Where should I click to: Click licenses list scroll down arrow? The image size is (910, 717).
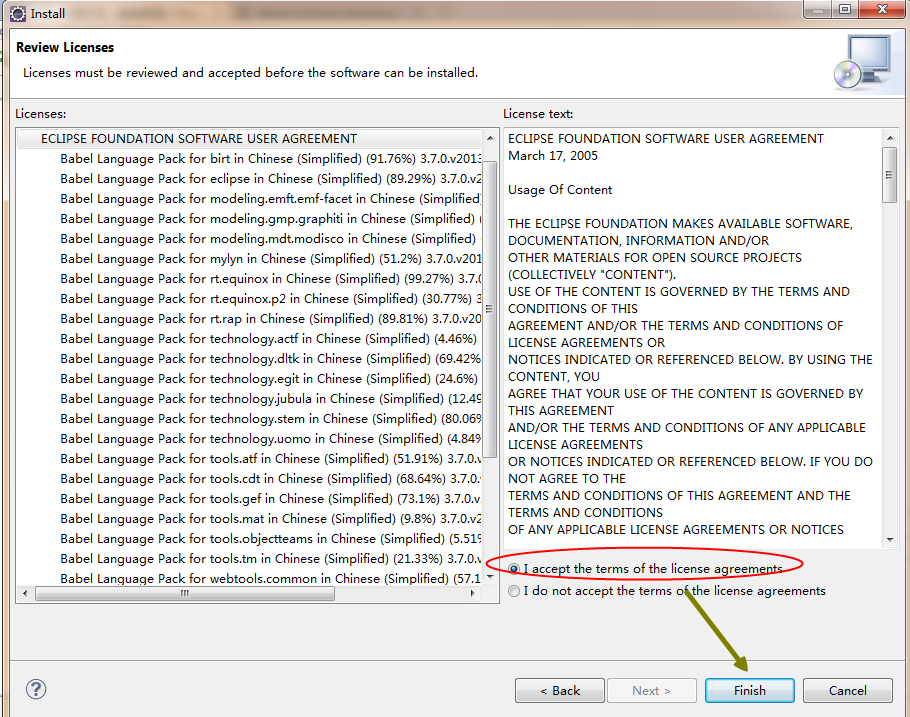tap(490, 577)
